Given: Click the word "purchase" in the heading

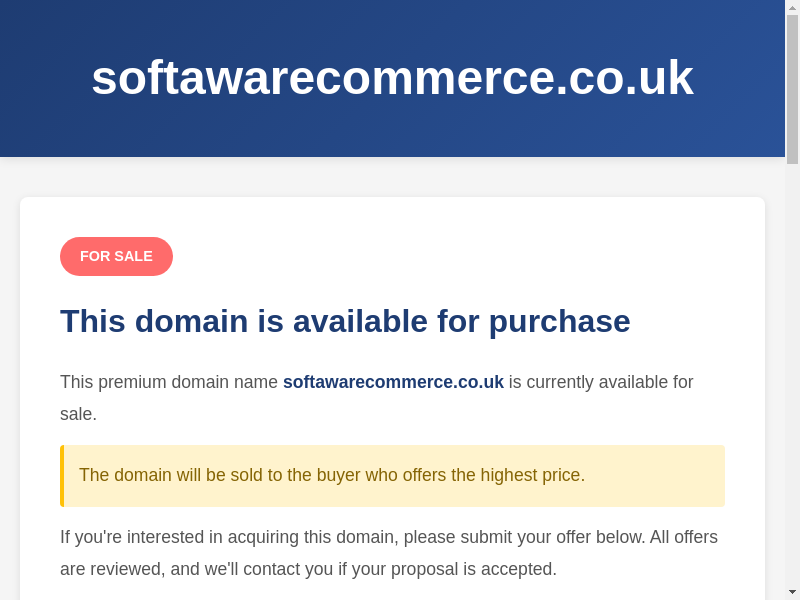Looking at the screenshot, I should tap(559, 321).
